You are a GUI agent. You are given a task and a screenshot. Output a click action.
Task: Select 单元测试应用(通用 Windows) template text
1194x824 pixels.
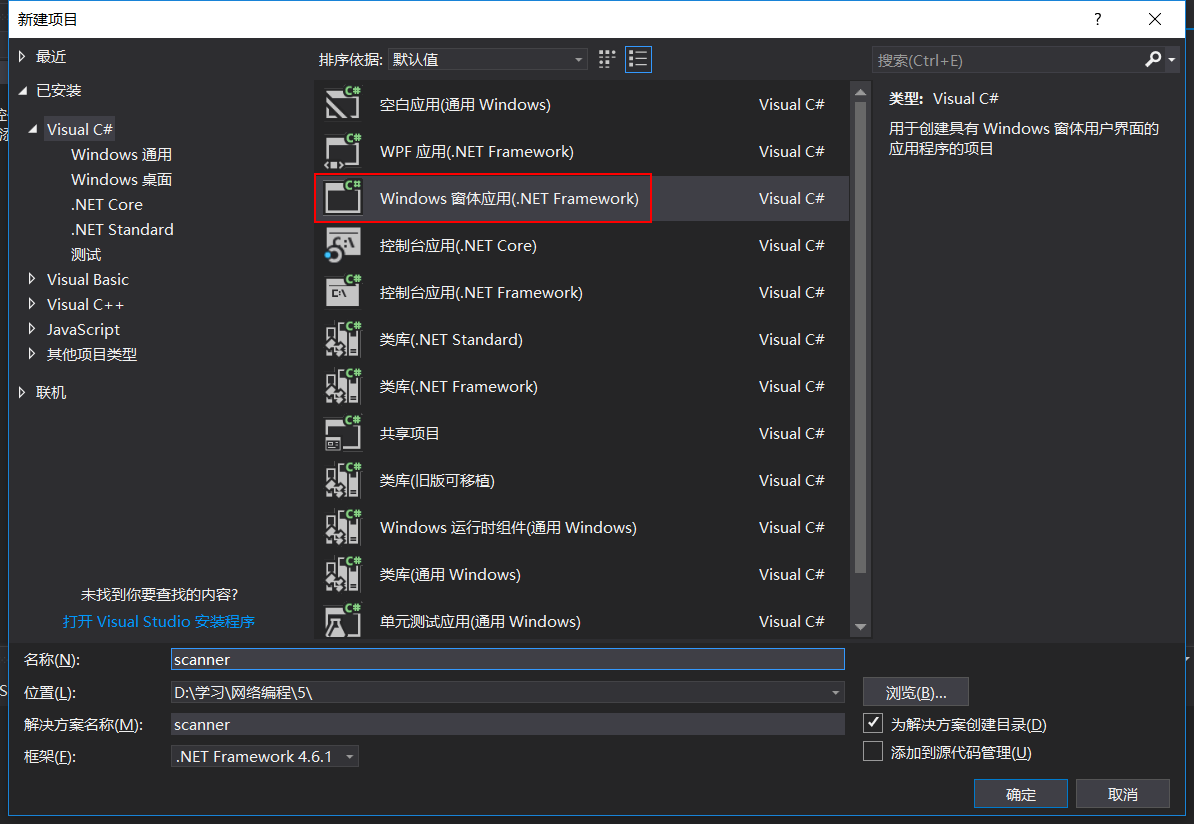pos(480,621)
